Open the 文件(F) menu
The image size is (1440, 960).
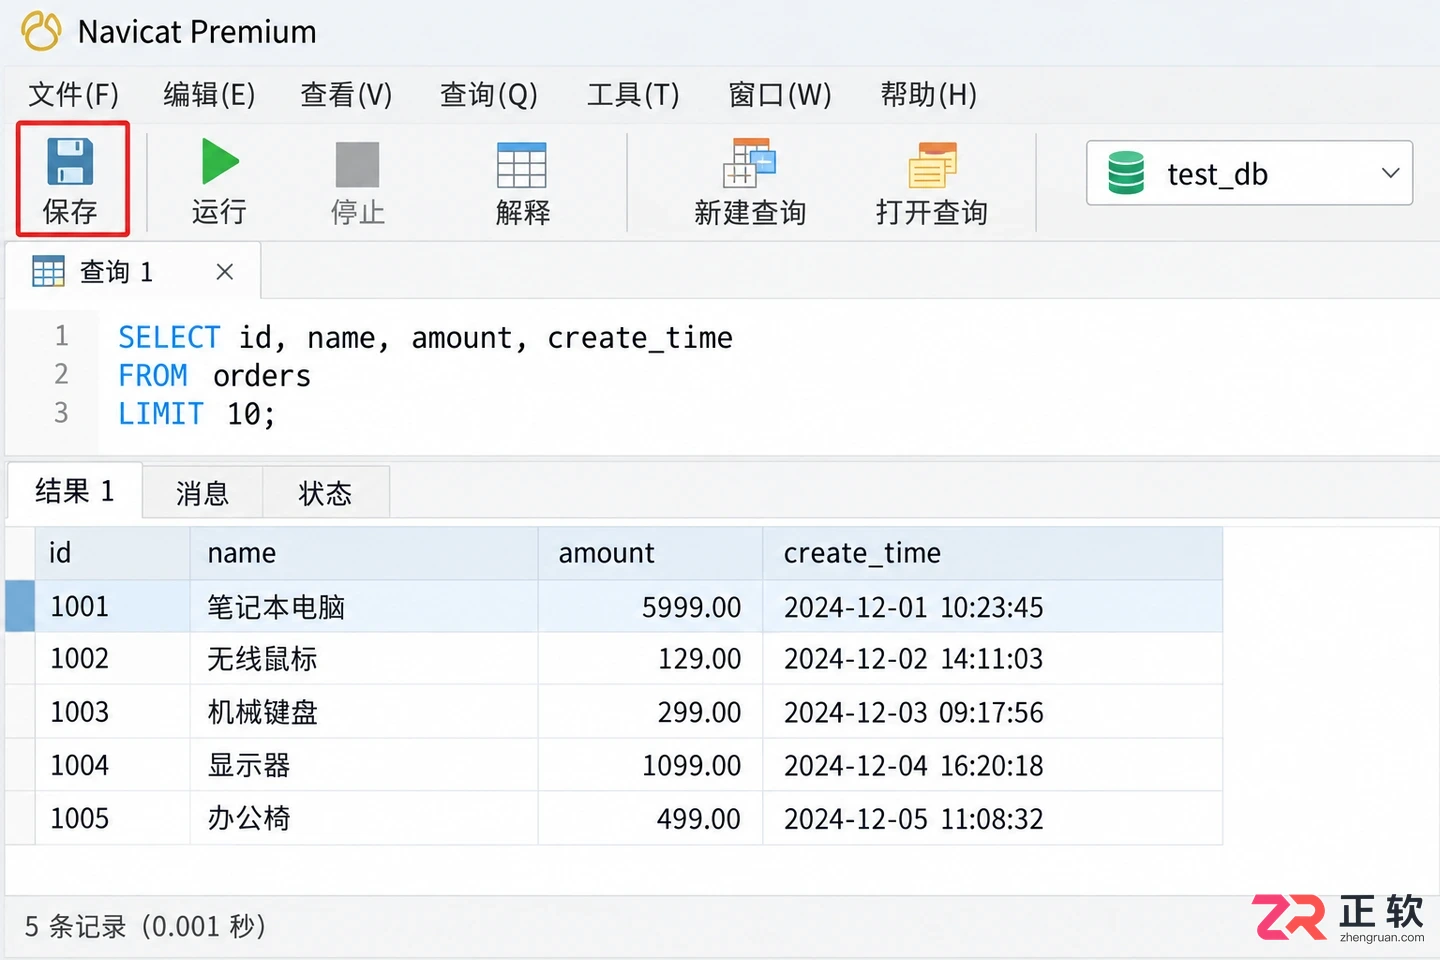(73, 95)
